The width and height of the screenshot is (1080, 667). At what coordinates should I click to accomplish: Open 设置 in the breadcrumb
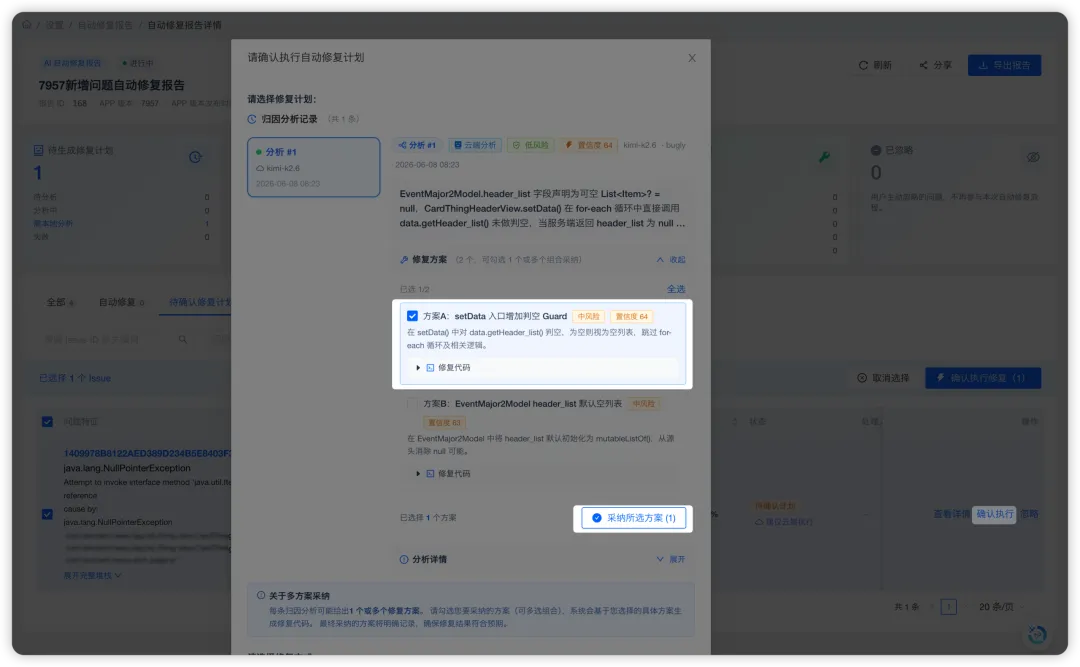[x=54, y=25]
